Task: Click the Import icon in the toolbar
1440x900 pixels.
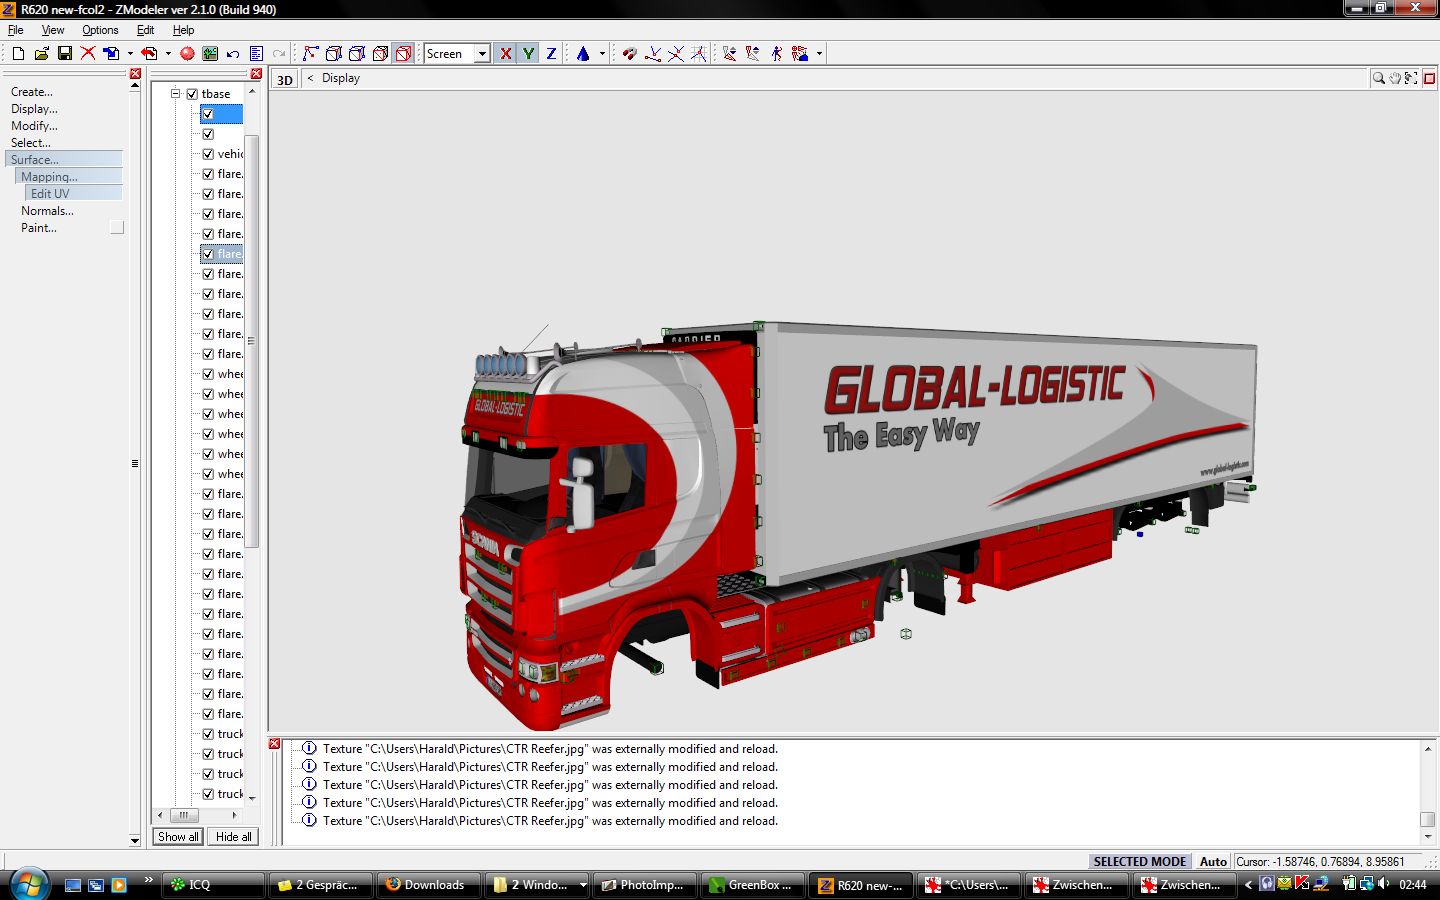Action: coord(111,54)
